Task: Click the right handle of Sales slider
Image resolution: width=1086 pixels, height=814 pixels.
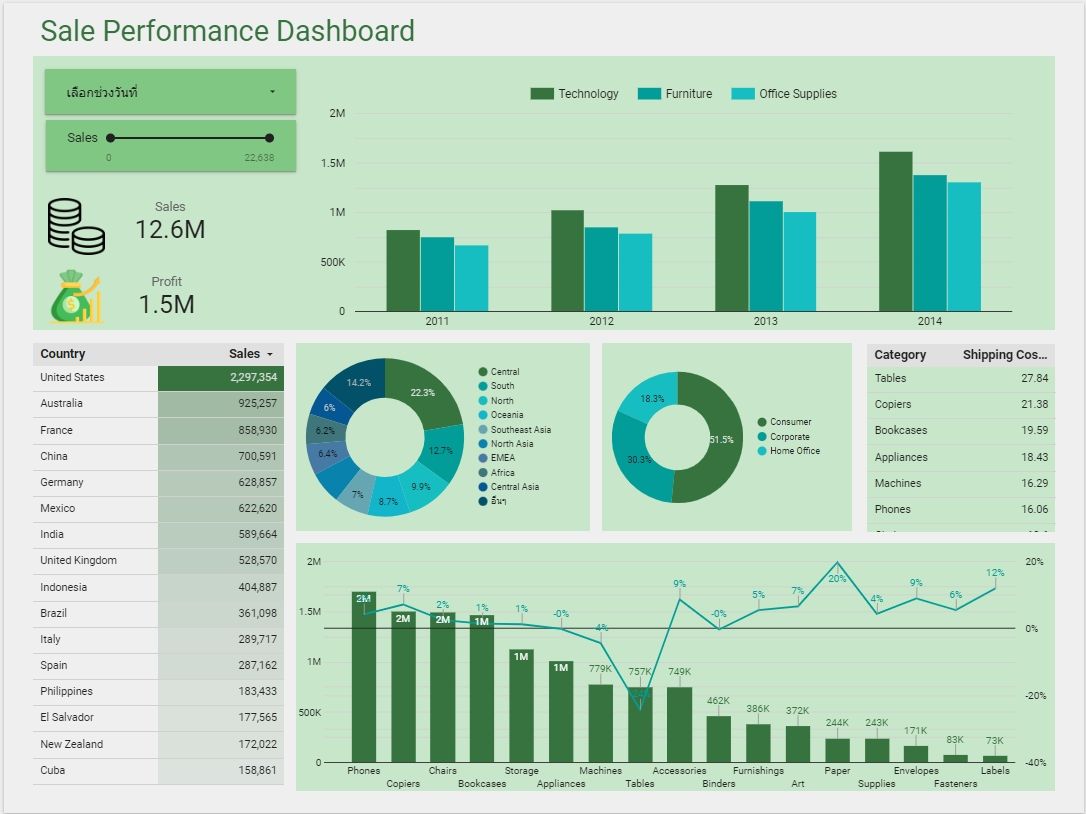Action: point(270,138)
